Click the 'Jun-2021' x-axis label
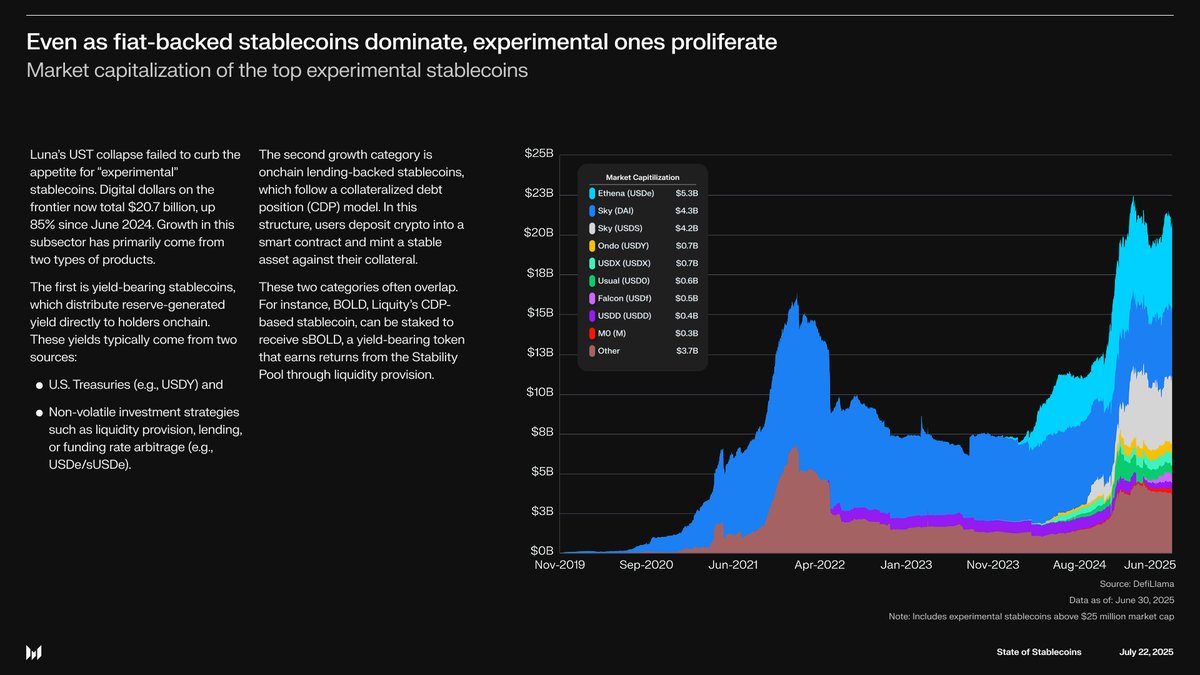The width and height of the screenshot is (1200, 675). point(734,565)
